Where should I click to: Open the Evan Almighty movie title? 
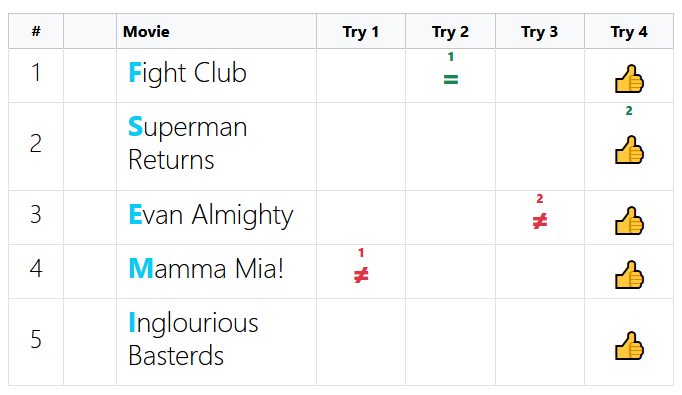(x=211, y=215)
